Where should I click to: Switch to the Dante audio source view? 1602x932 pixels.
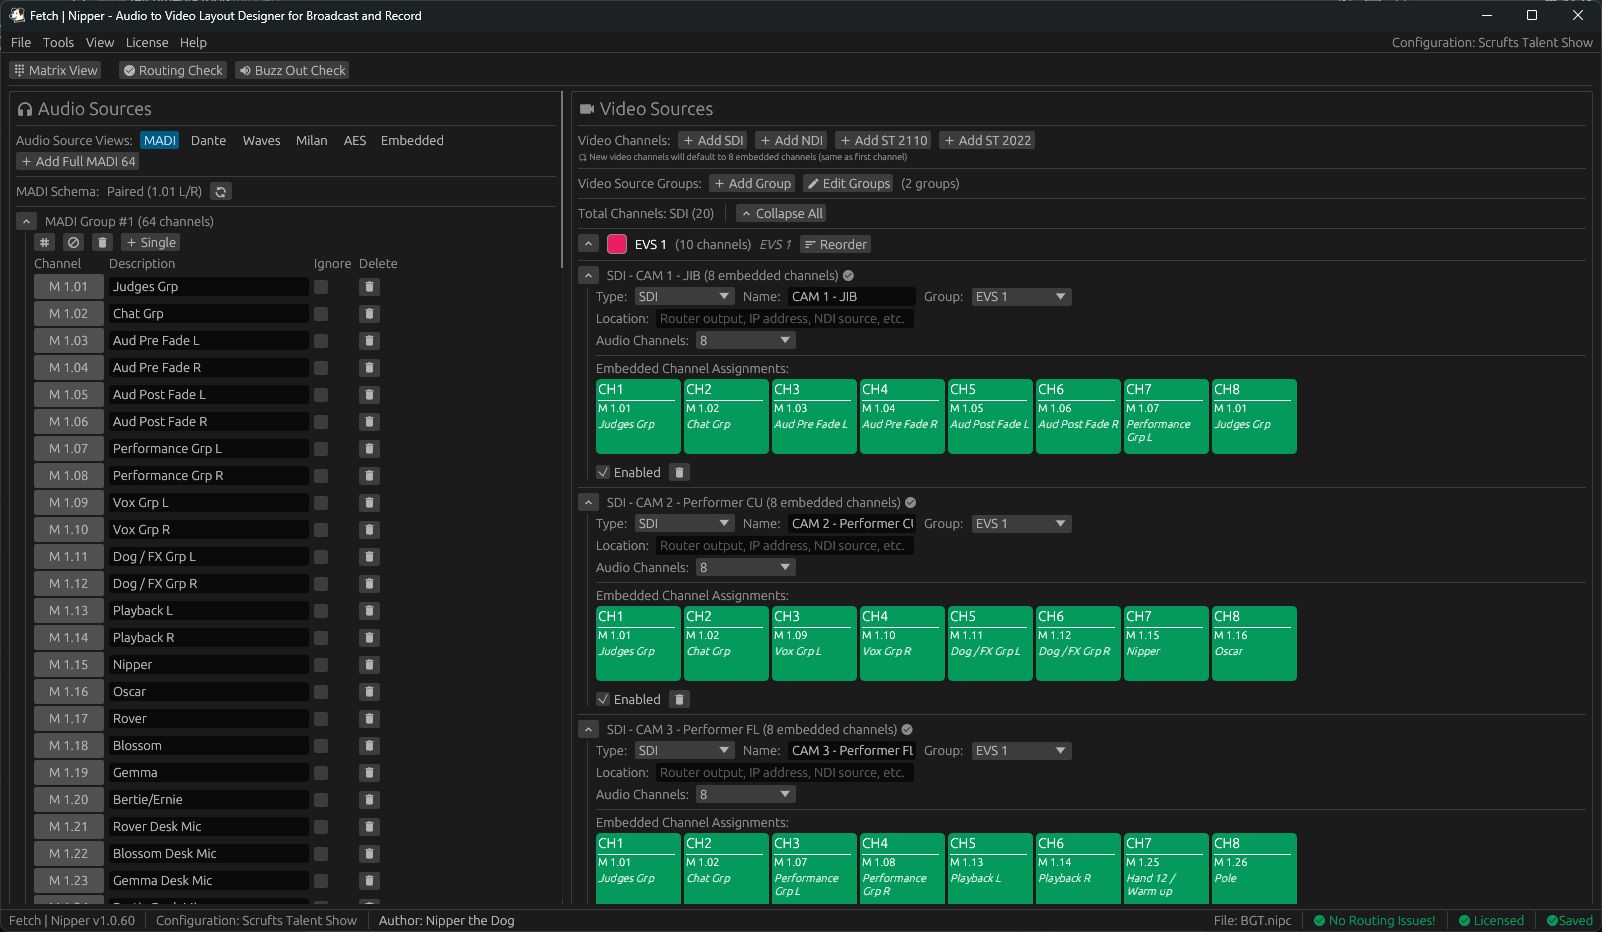[208, 140]
